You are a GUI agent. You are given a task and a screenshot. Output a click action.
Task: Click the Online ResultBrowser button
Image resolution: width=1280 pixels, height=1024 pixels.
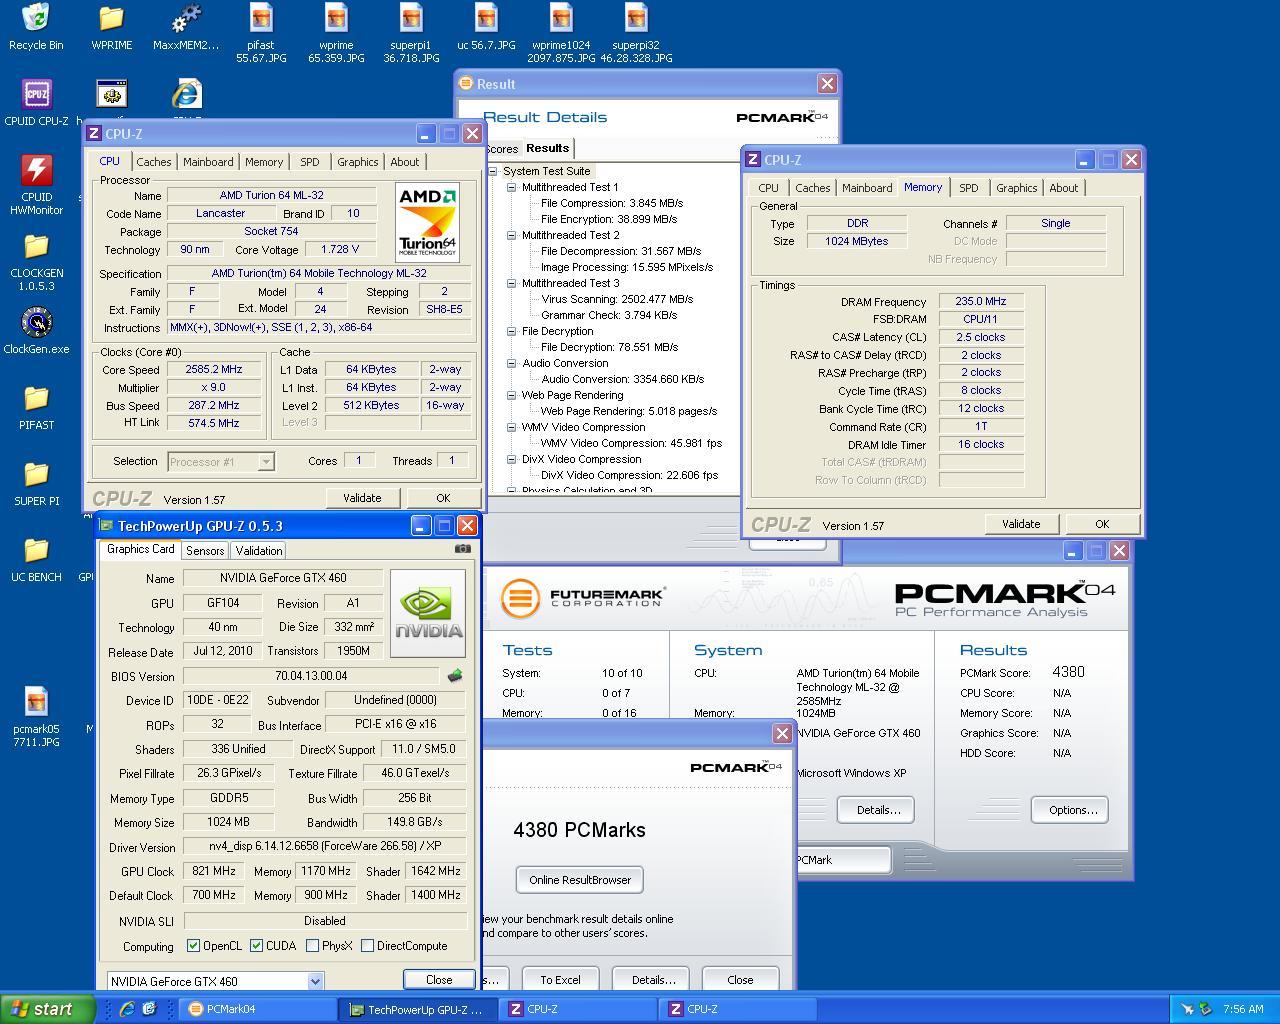[x=580, y=880]
